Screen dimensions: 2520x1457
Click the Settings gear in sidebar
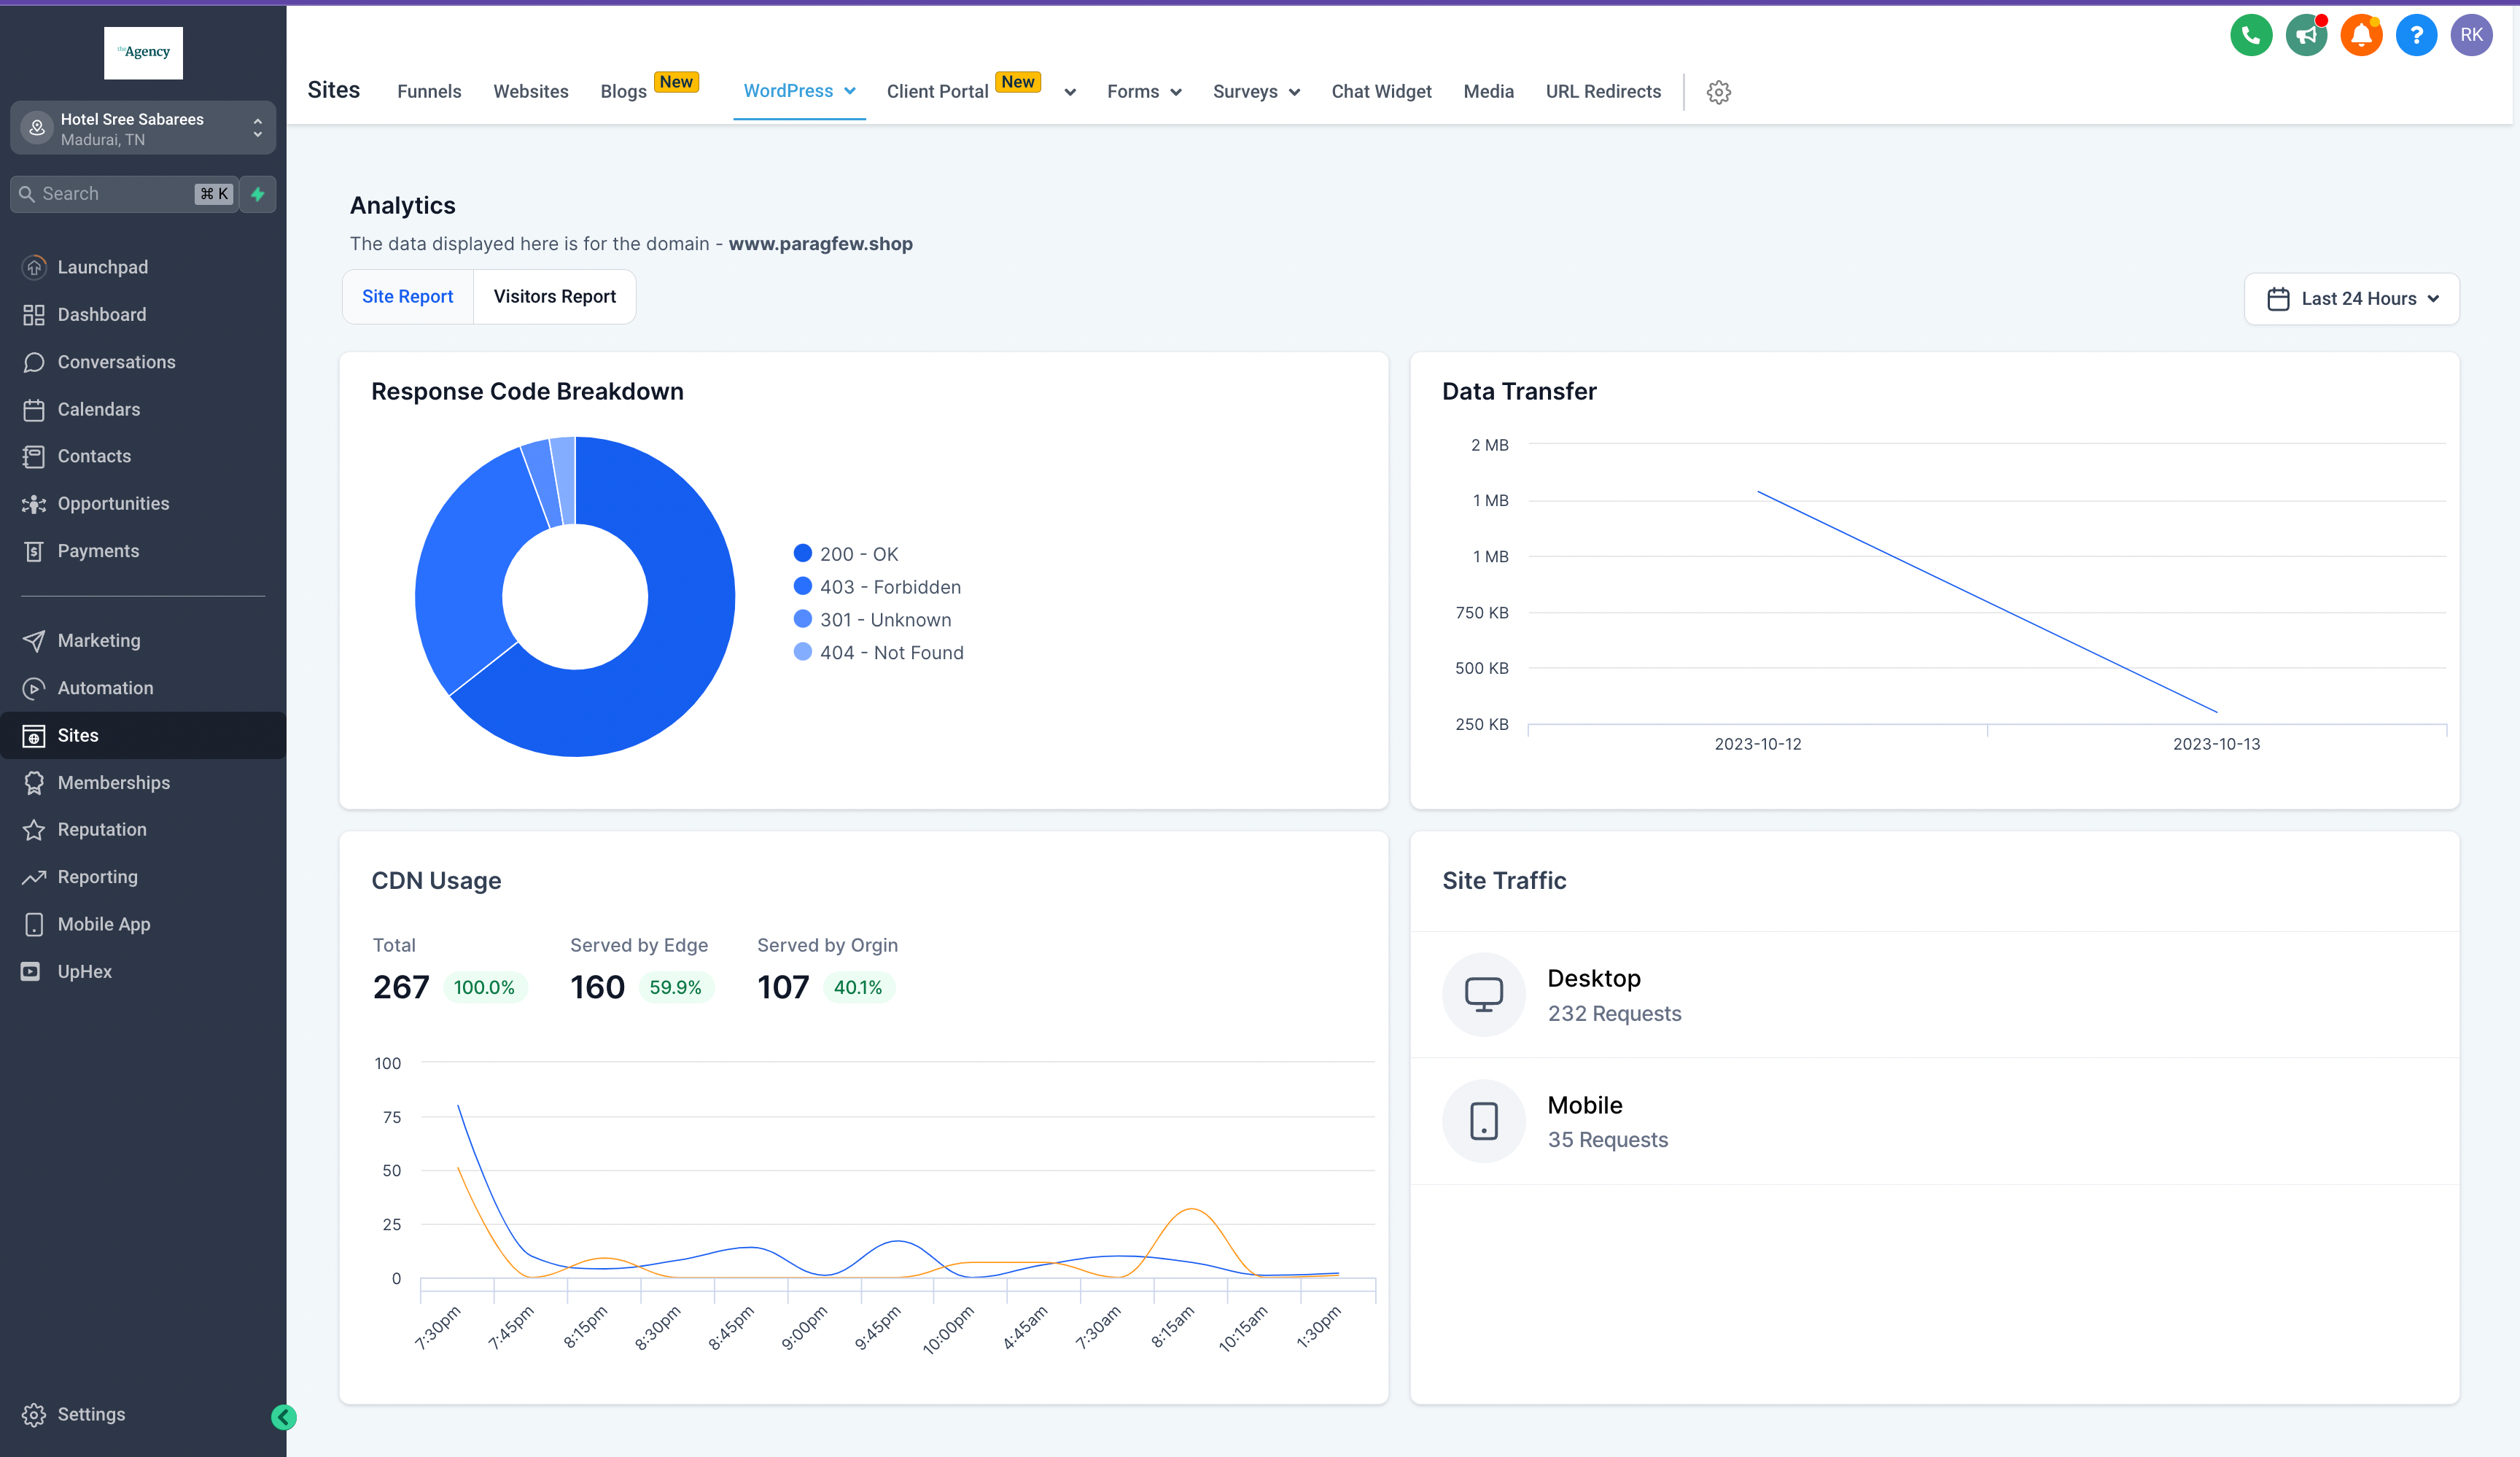[x=34, y=1414]
